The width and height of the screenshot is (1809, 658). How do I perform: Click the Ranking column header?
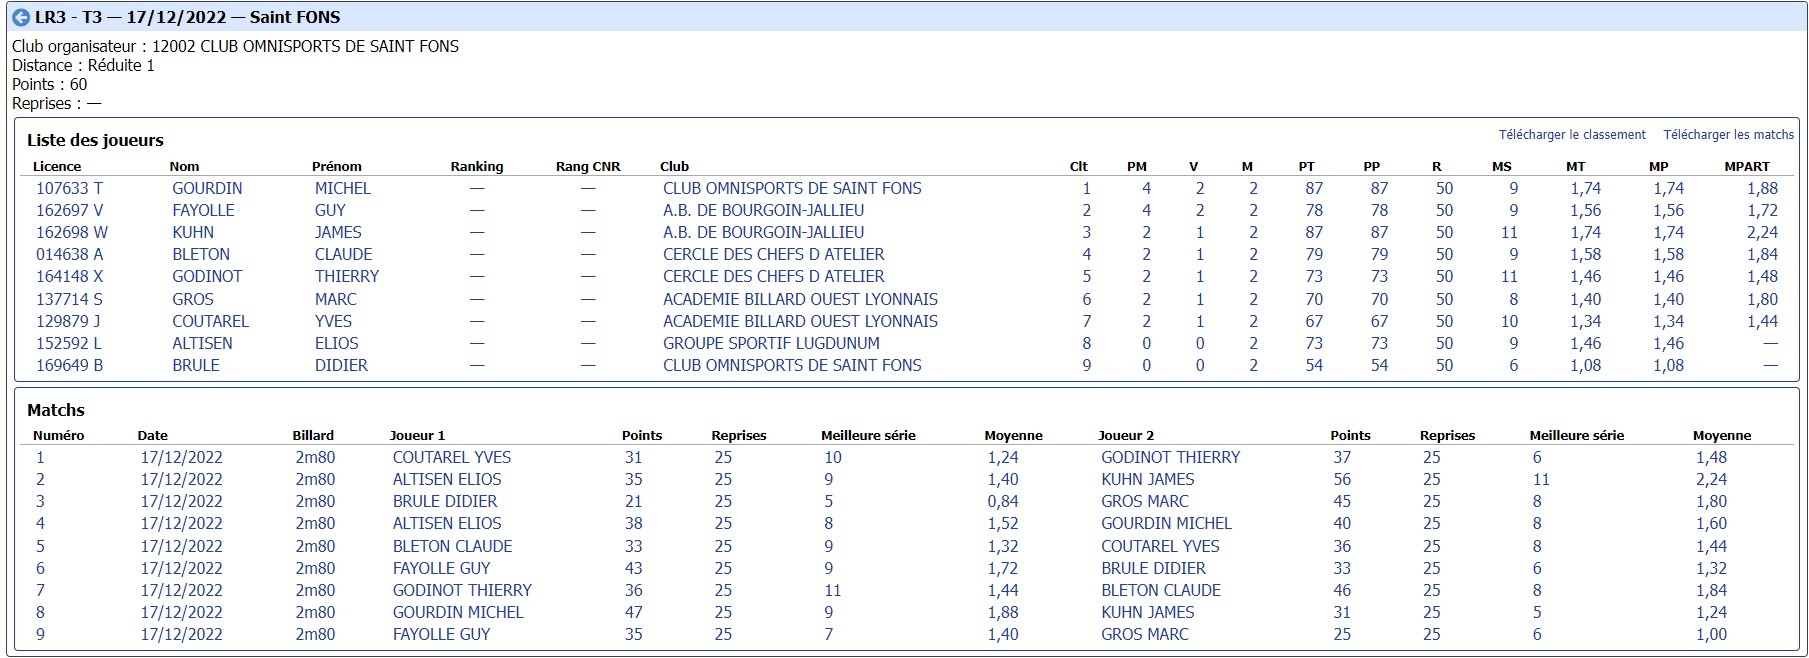tap(477, 167)
